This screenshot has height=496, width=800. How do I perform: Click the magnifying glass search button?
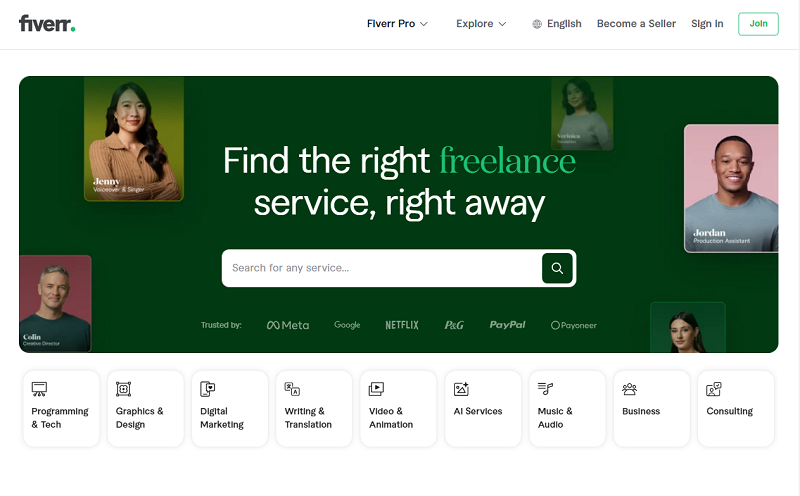coord(558,268)
